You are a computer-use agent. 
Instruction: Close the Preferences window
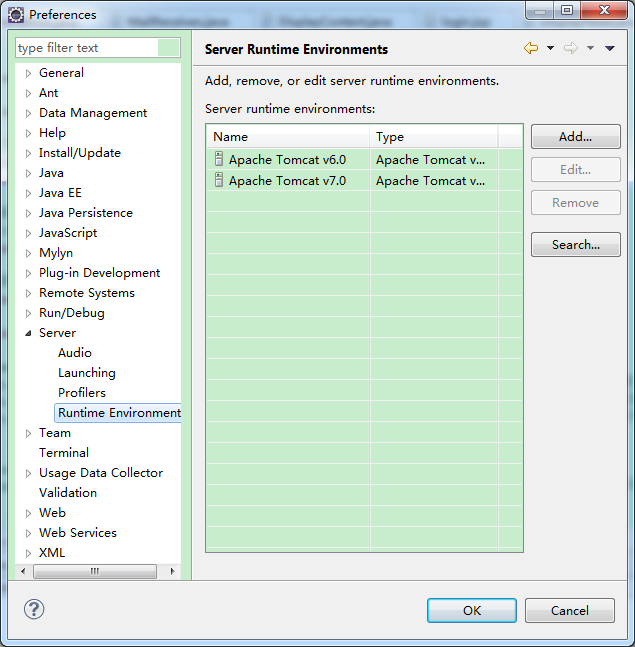coord(604,10)
